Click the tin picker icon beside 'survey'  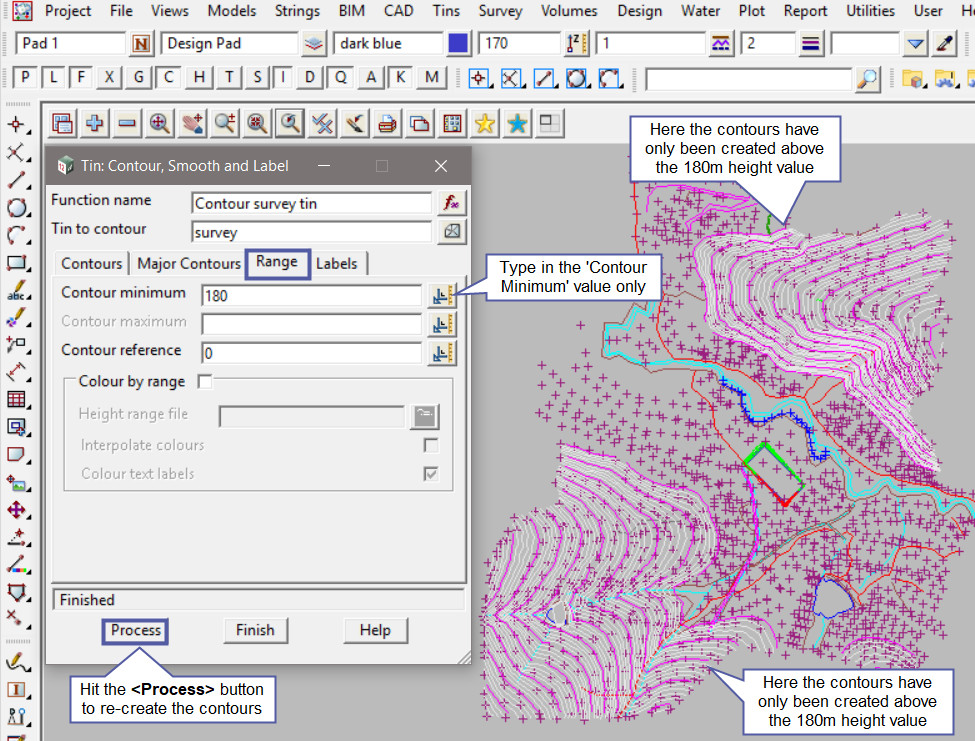point(450,232)
